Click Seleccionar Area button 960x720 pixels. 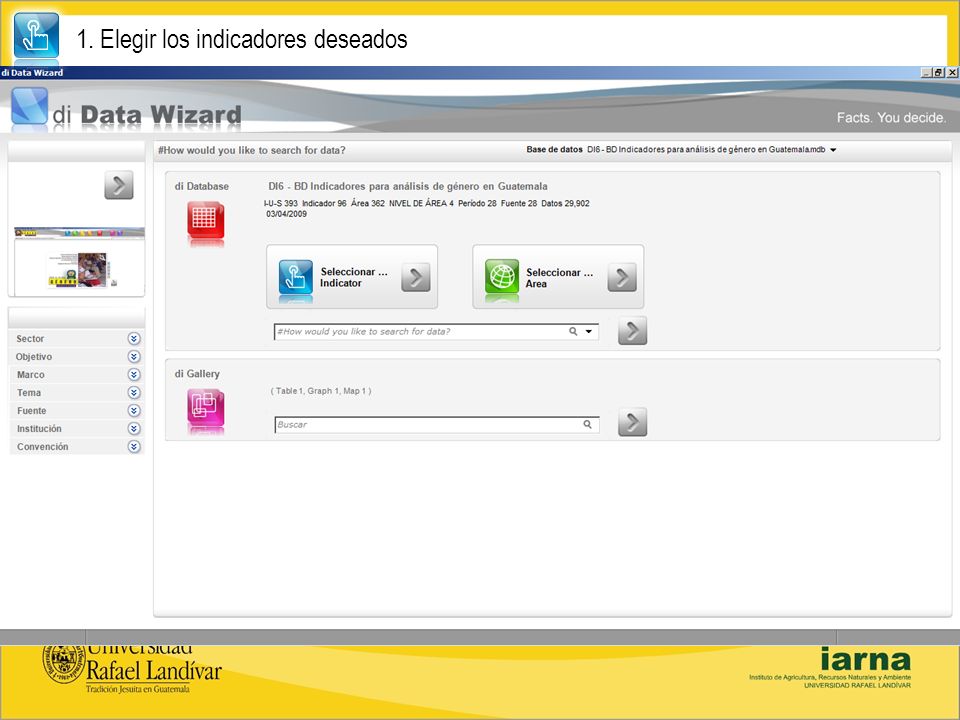point(558,277)
